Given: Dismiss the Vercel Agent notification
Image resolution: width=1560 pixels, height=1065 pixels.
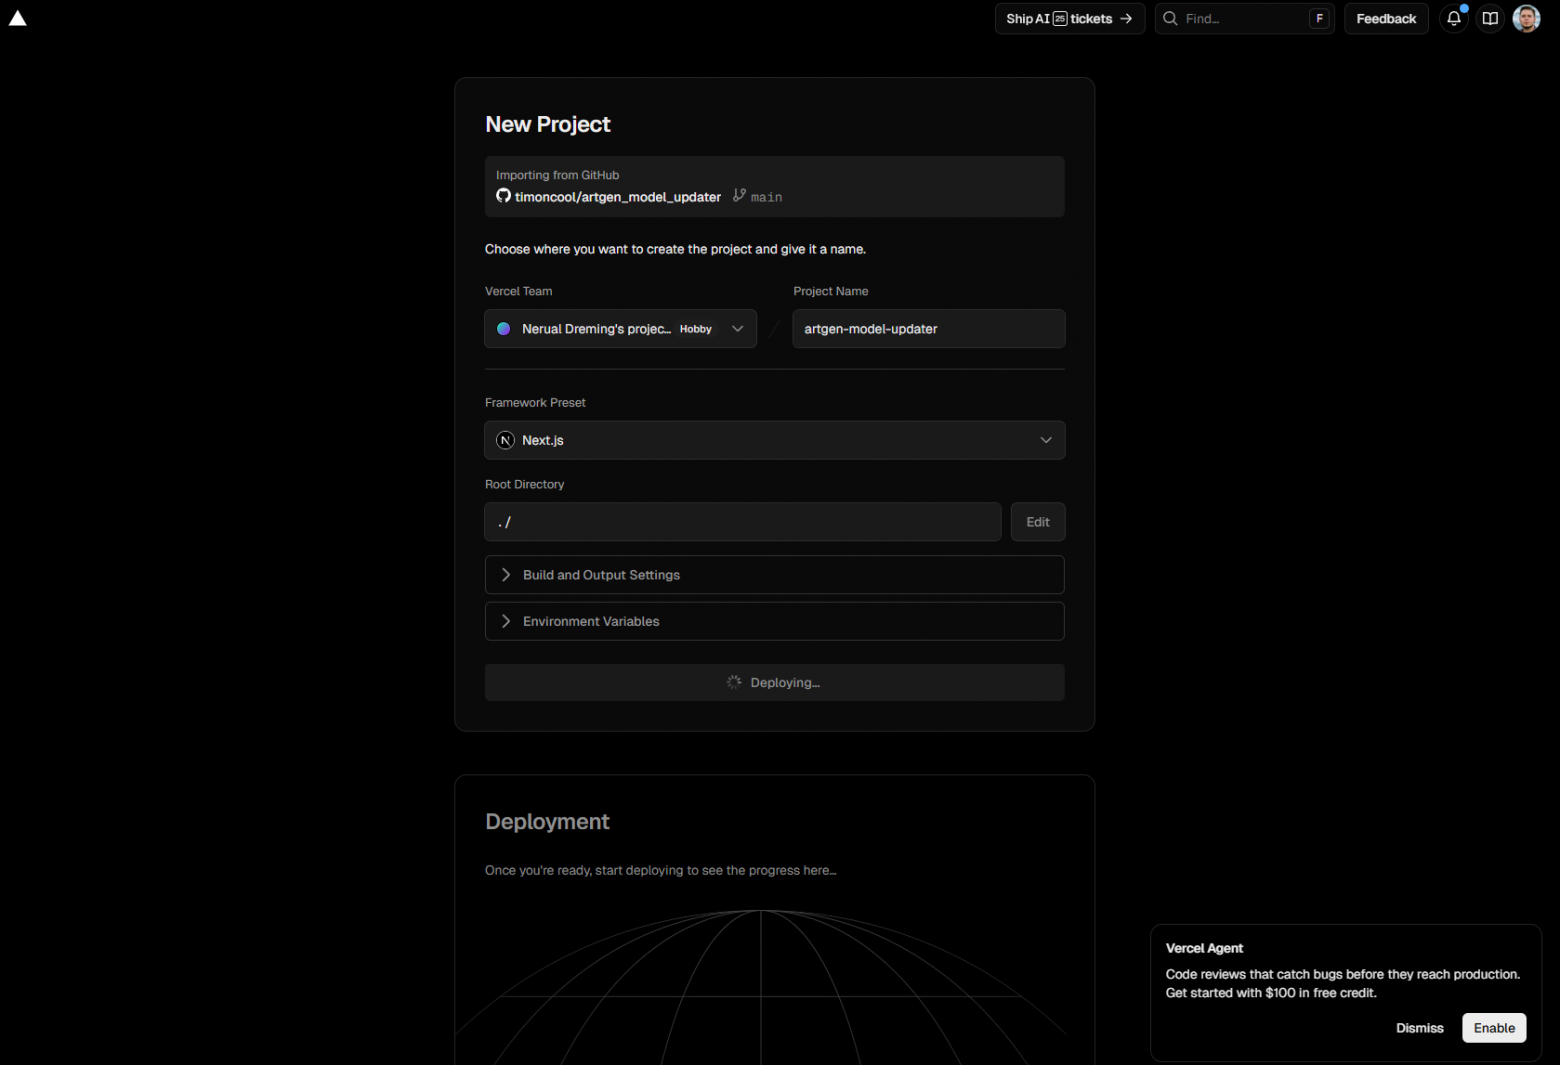Looking at the screenshot, I should pos(1419,1028).
